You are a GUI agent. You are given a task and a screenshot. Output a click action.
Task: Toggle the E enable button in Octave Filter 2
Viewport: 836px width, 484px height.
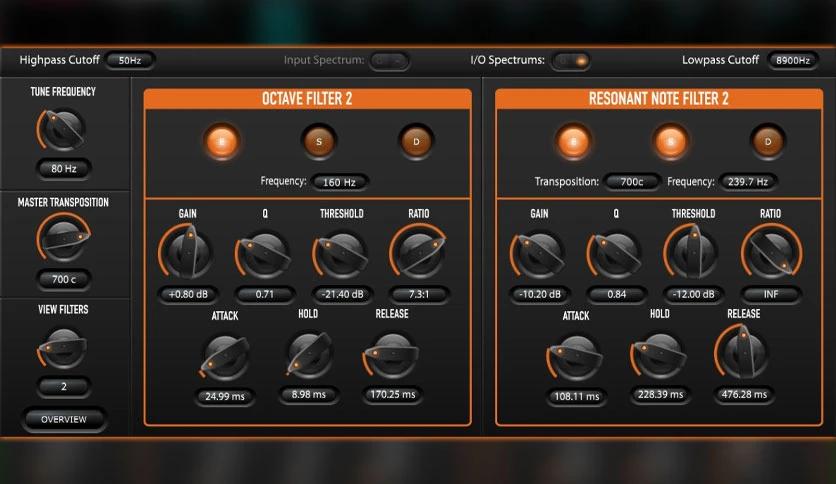tap(221, 142)
